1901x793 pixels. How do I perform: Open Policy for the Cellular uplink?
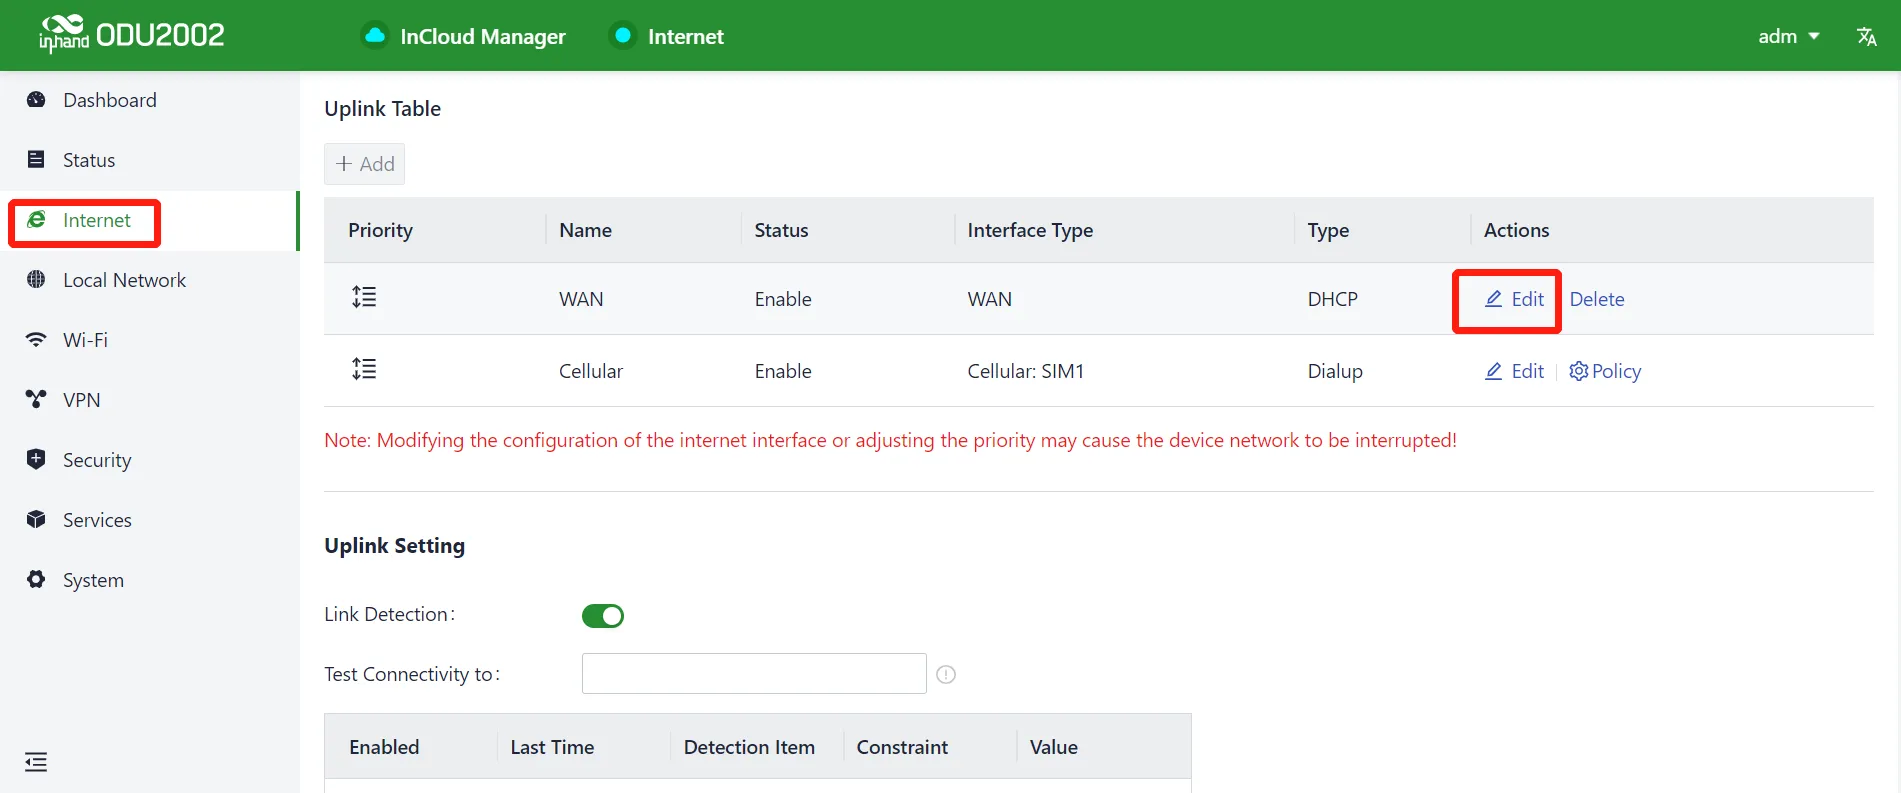tap(1605, 371)
